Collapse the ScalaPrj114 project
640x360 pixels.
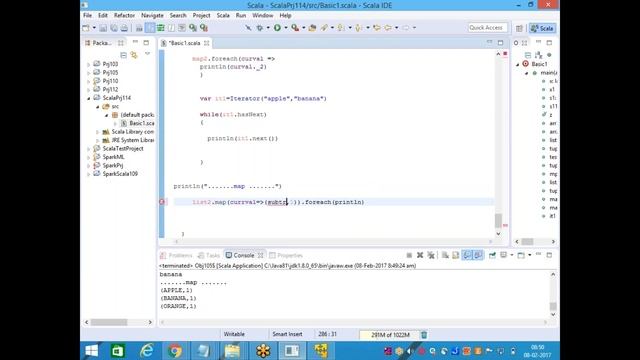(x=89, y=98)
